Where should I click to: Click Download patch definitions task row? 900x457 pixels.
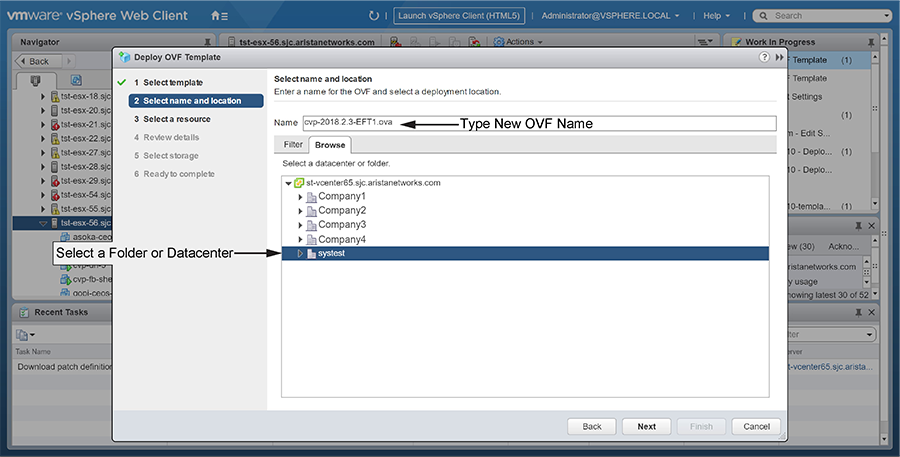coord(63,367)
